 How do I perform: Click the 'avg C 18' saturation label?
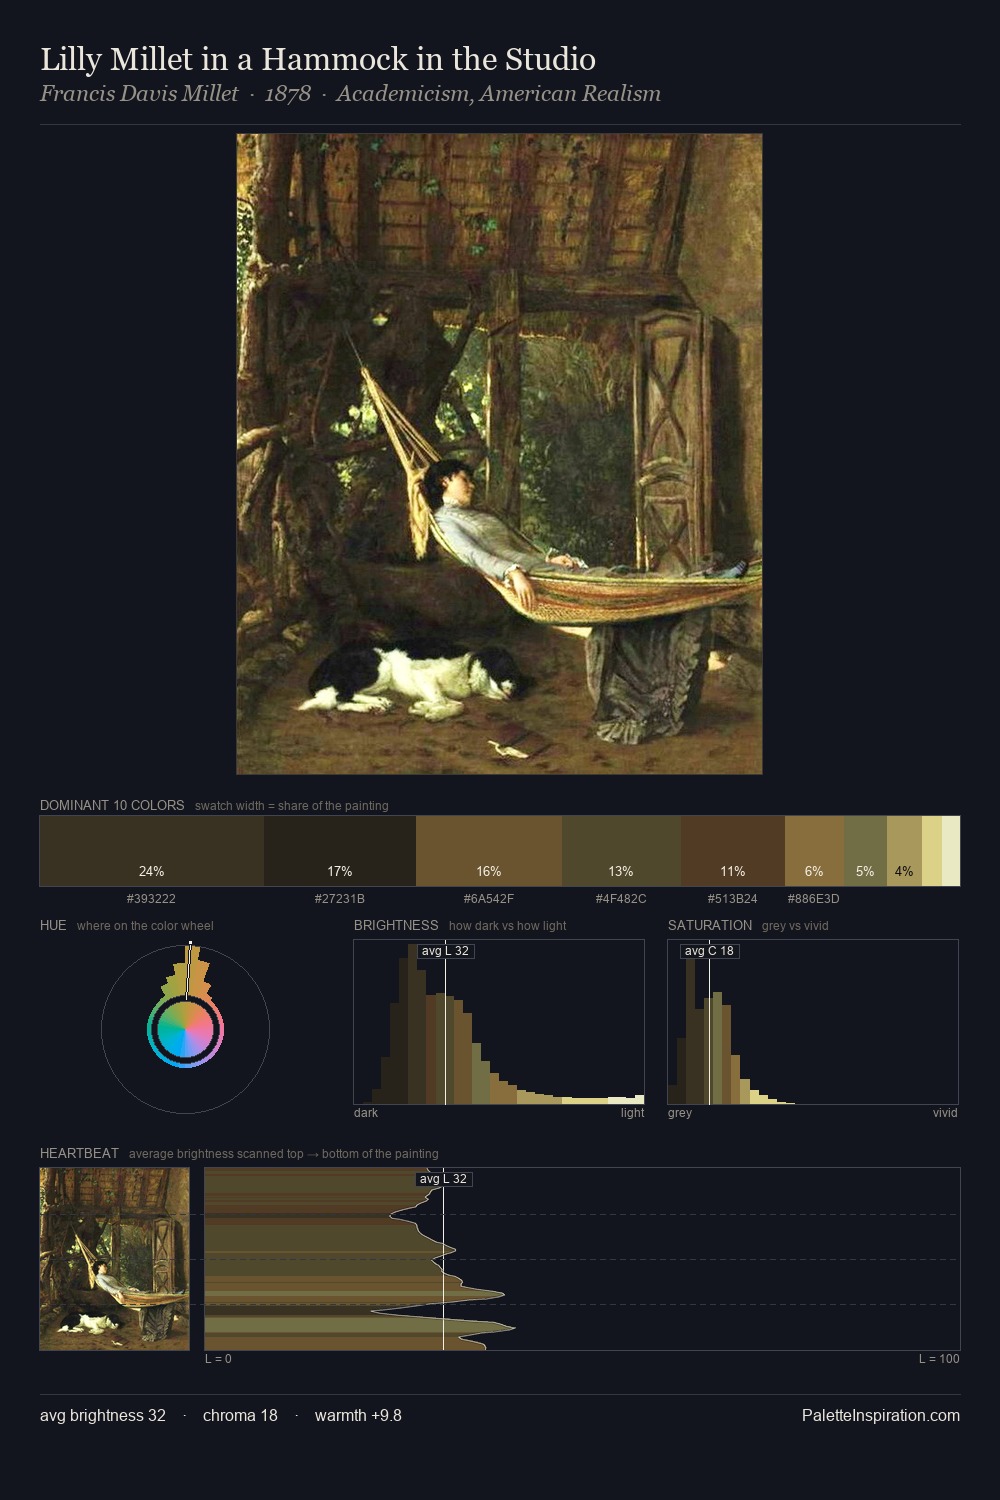709,951
